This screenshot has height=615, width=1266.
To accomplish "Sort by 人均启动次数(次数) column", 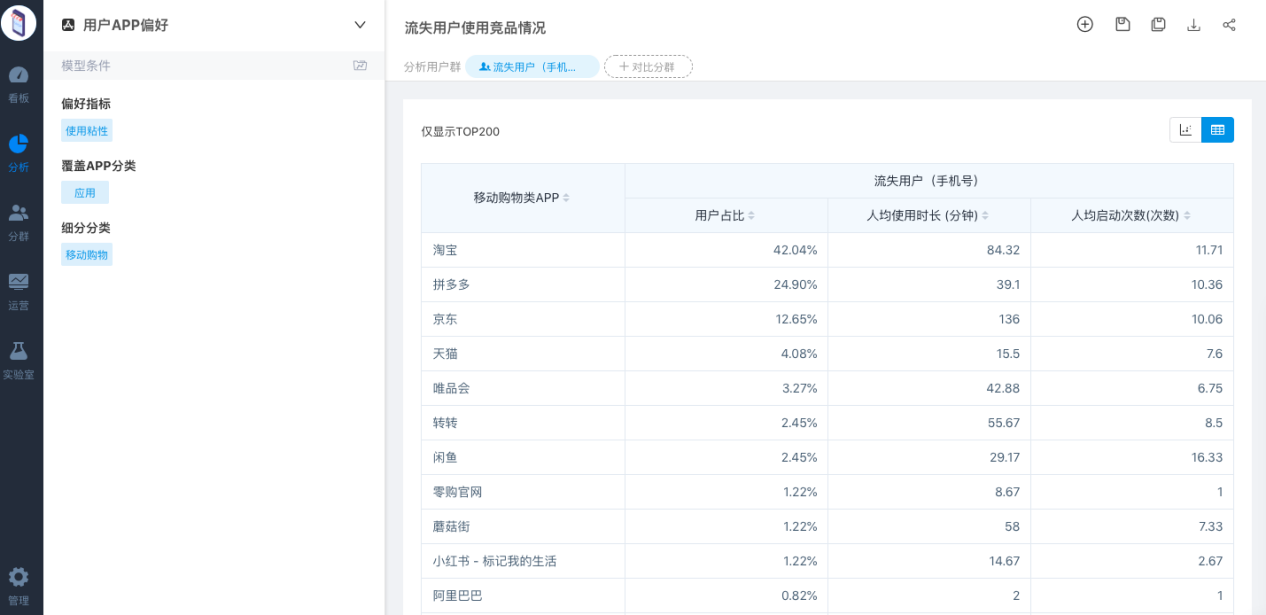I will pos(1187,215).
